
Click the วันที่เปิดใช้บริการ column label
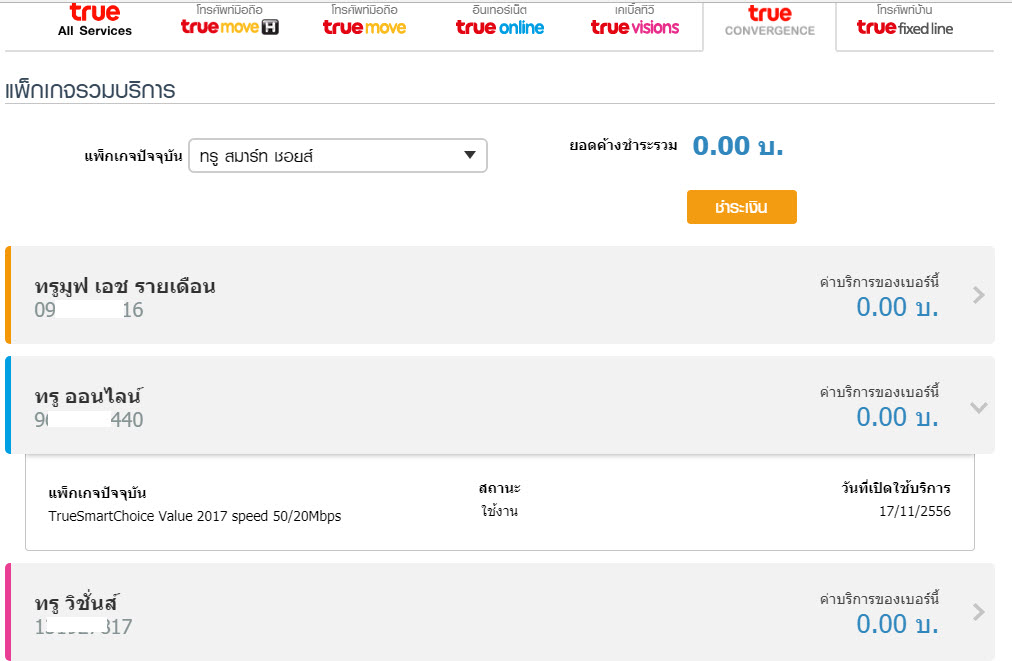(896, 488)
